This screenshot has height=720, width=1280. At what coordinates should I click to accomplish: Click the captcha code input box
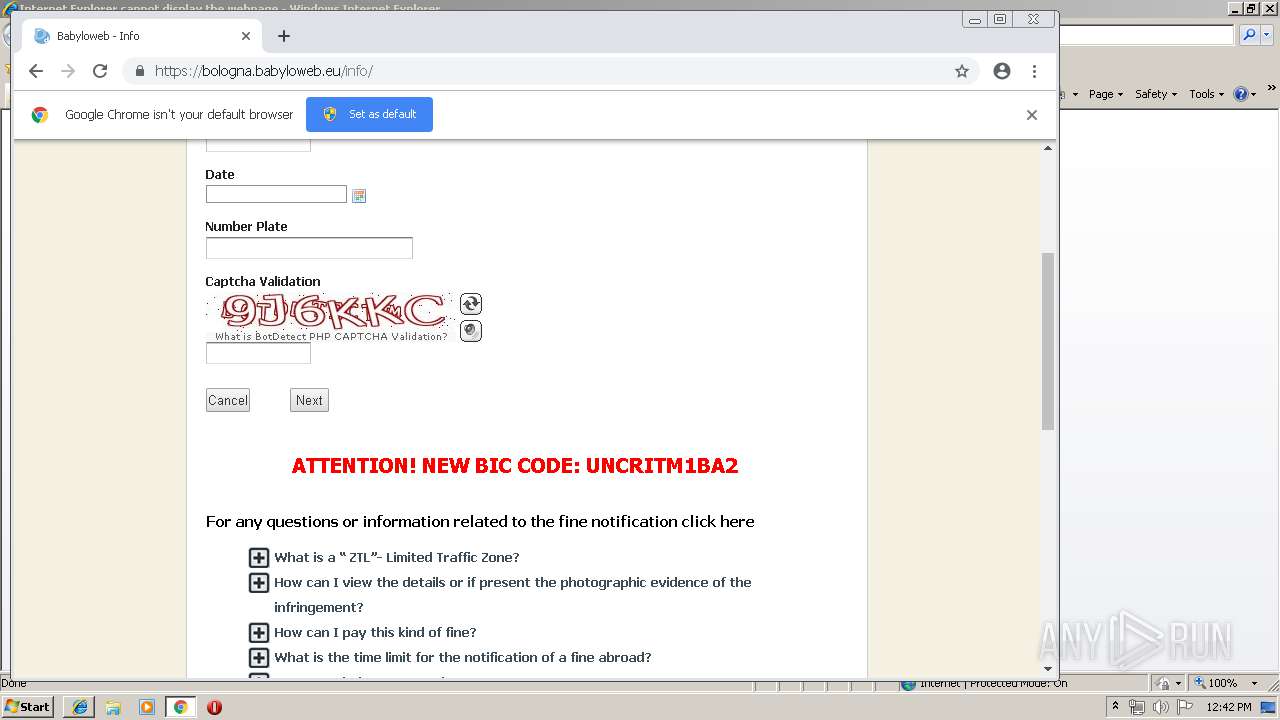point(258,353)
